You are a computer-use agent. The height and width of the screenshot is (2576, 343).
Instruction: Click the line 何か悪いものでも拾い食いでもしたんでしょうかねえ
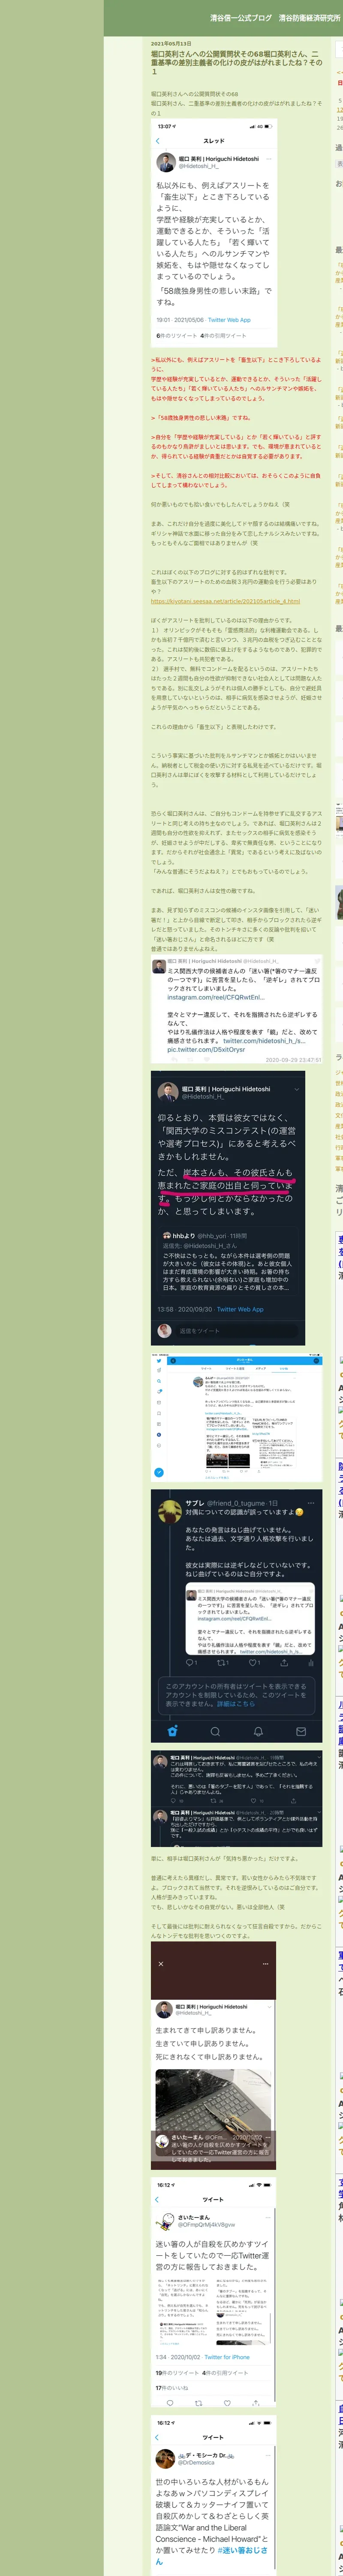coord(220,504)
